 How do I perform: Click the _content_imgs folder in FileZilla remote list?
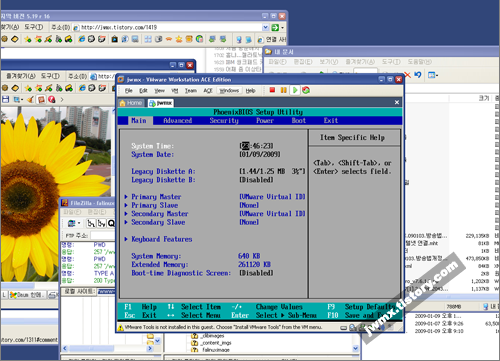pos(212,343)
